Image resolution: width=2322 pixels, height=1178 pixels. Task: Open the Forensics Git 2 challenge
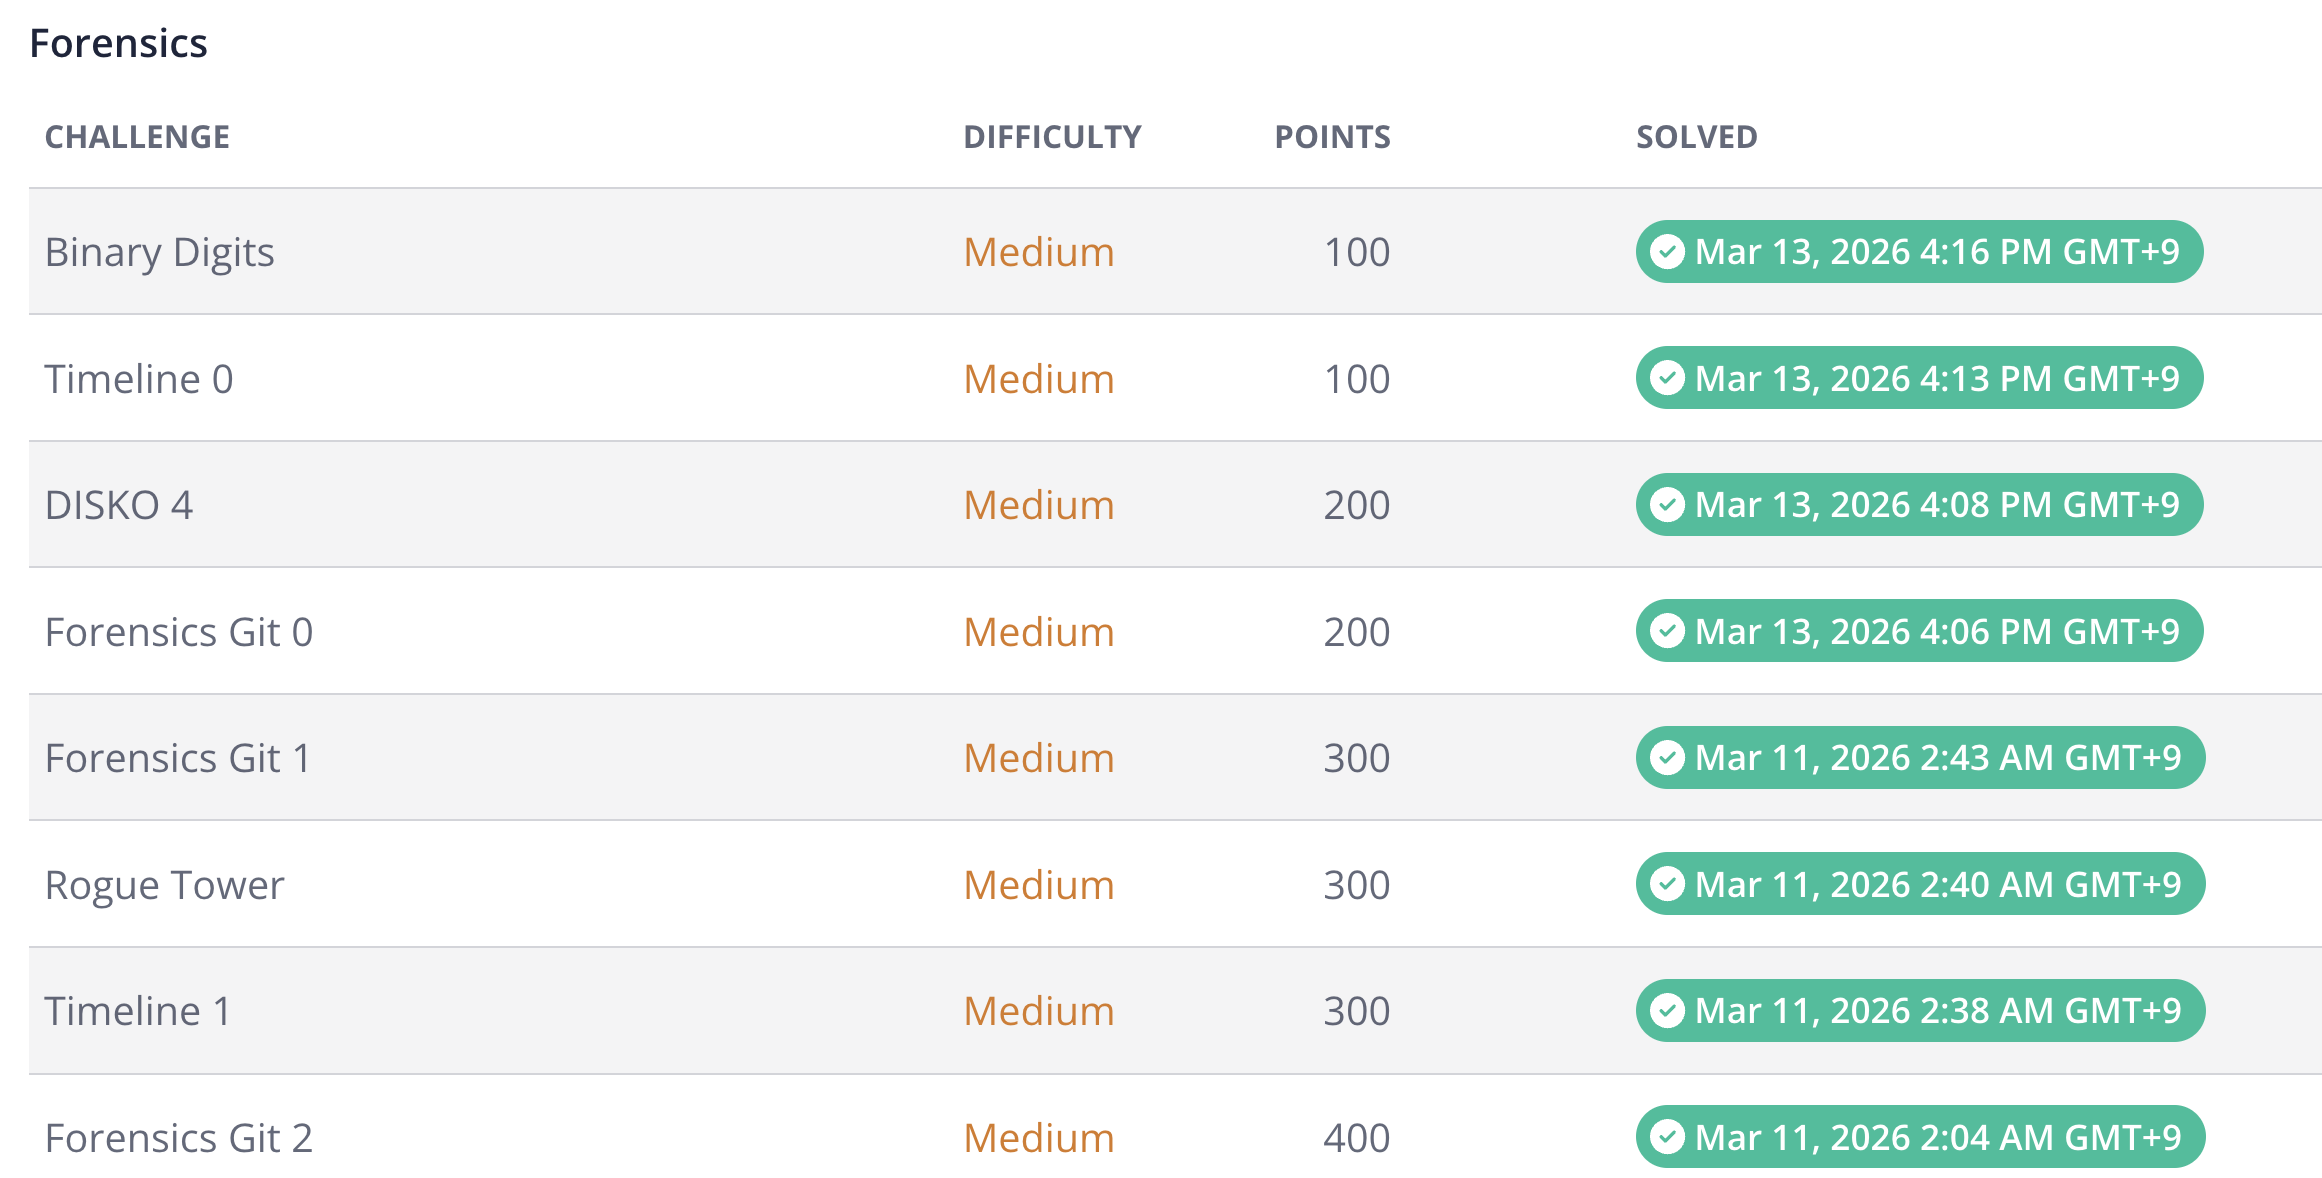pos(179,1138)
